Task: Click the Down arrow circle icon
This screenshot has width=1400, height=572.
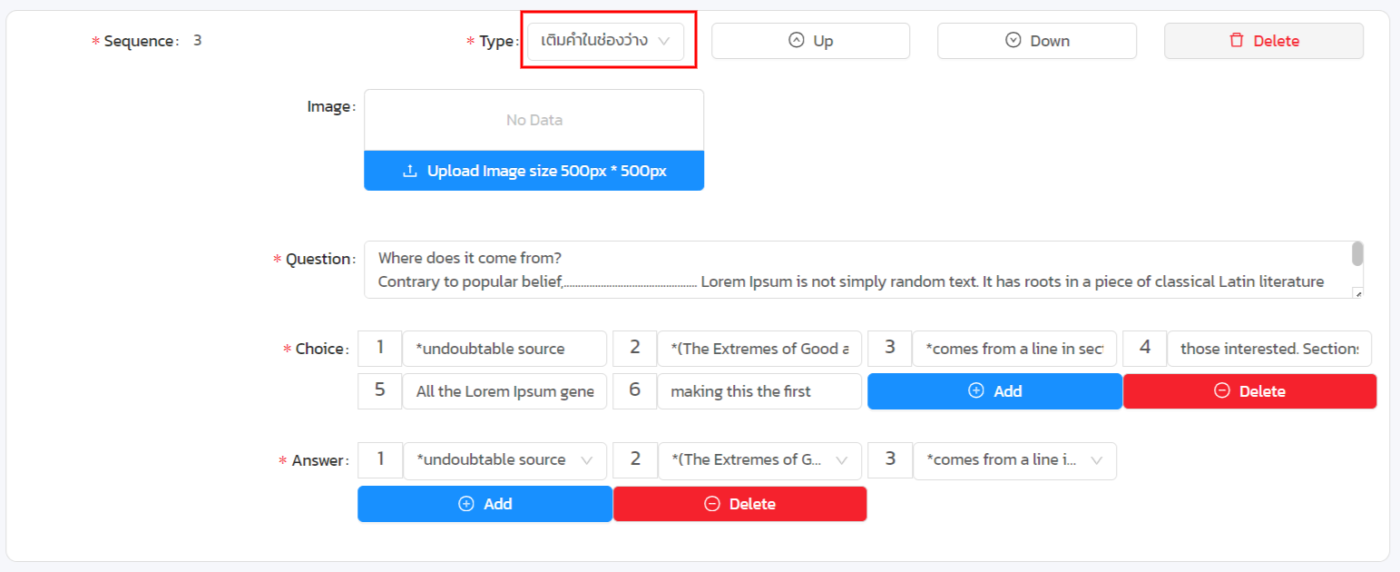Action: (1013, 41)
